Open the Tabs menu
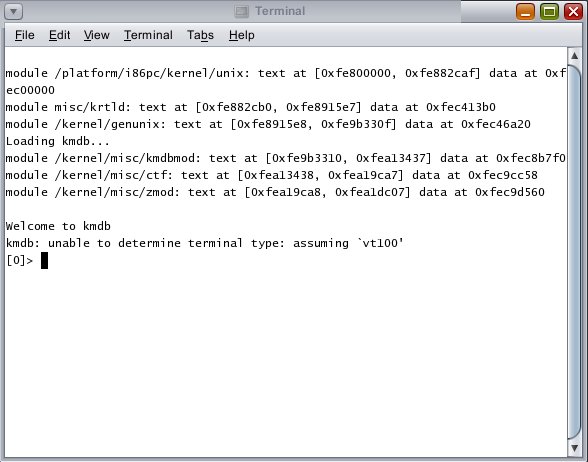Screen dimensions: 588x462 pyautogui.click(x=200, y=35)
